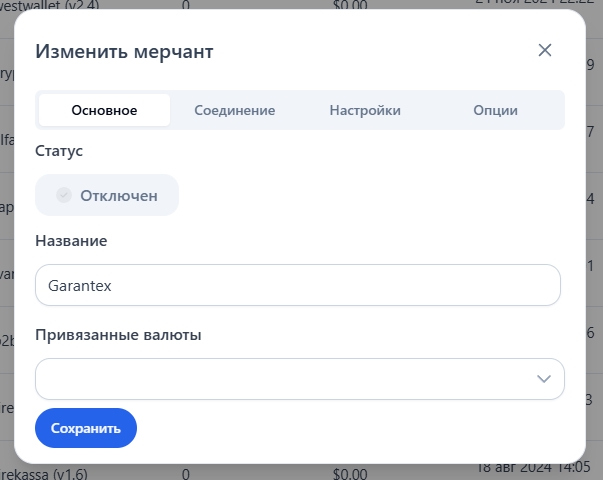Click the Привязанные валюты label

coord(118,335)
